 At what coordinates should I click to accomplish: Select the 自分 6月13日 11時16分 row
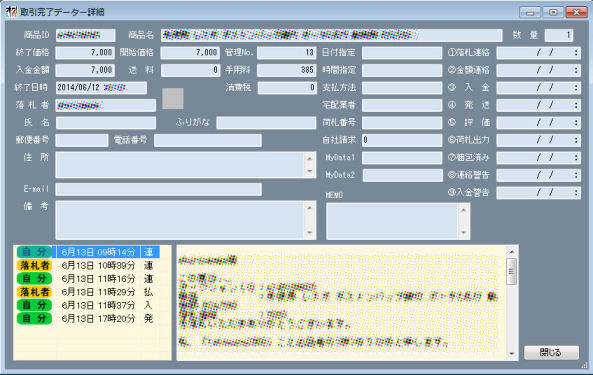[88, 279]
